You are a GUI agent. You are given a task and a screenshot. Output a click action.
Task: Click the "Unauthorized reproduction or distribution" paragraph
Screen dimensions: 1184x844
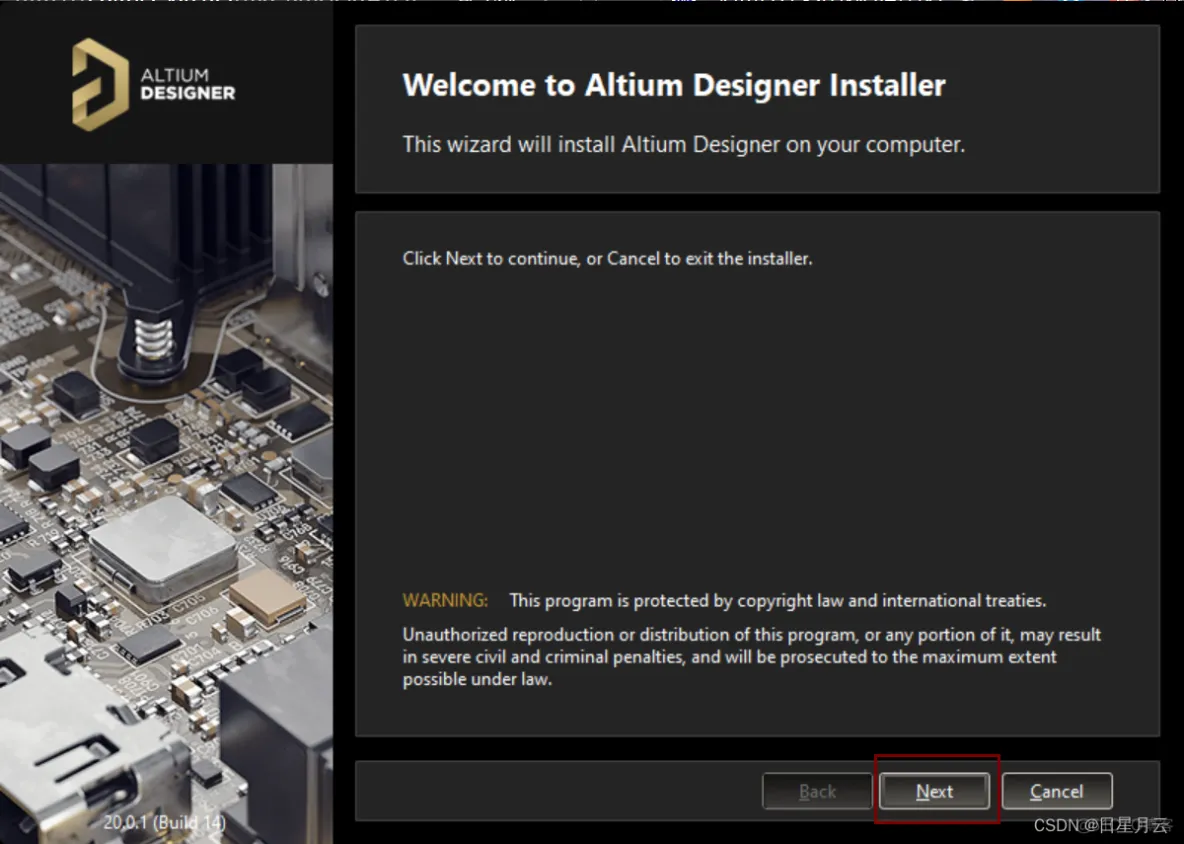point(751,656)
